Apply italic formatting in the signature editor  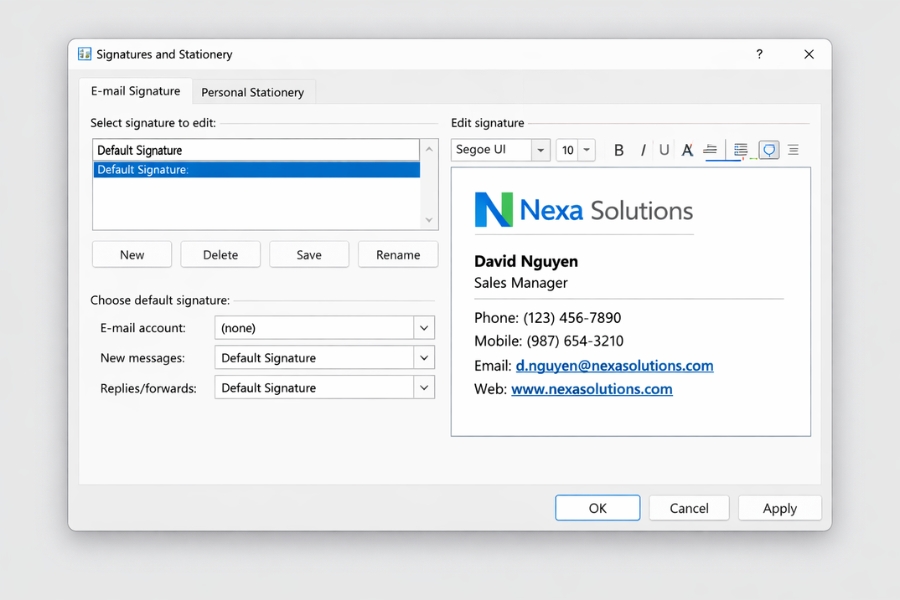point(642,150)
